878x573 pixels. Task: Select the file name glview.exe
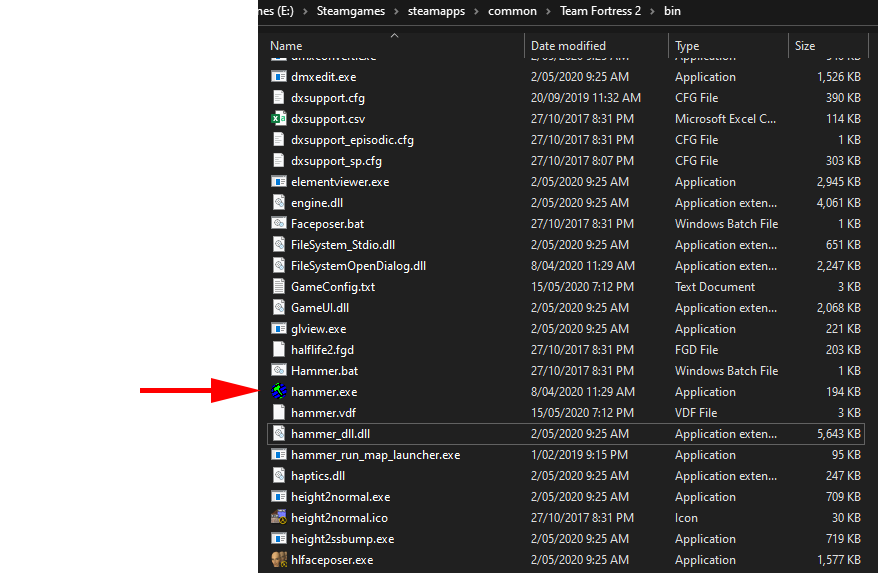coord(319,329)
